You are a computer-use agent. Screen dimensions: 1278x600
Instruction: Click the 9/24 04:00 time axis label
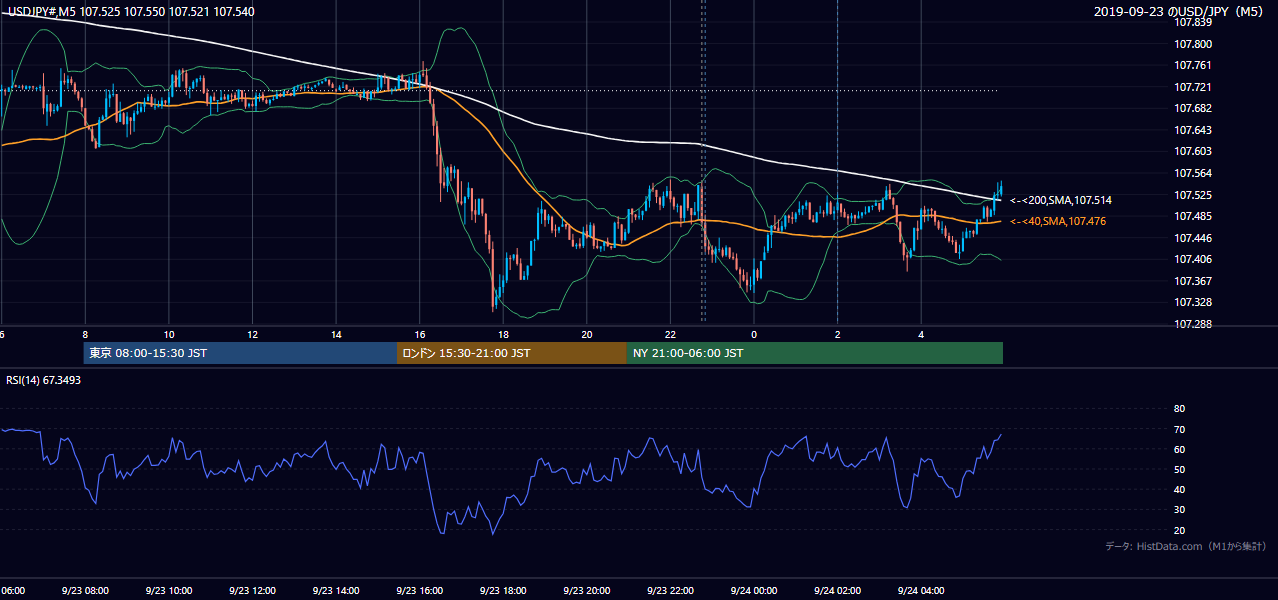921,591
